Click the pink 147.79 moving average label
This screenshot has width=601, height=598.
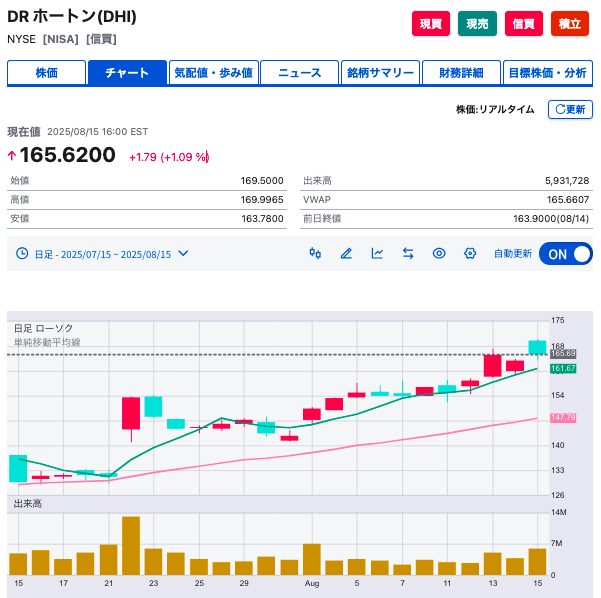563,417
